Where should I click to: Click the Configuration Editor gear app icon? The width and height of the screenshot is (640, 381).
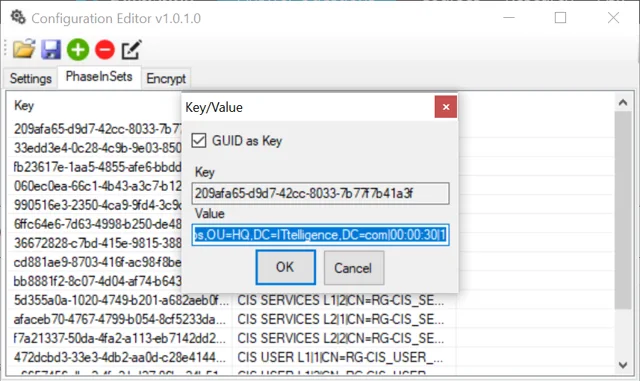click(x=18, y=17)
